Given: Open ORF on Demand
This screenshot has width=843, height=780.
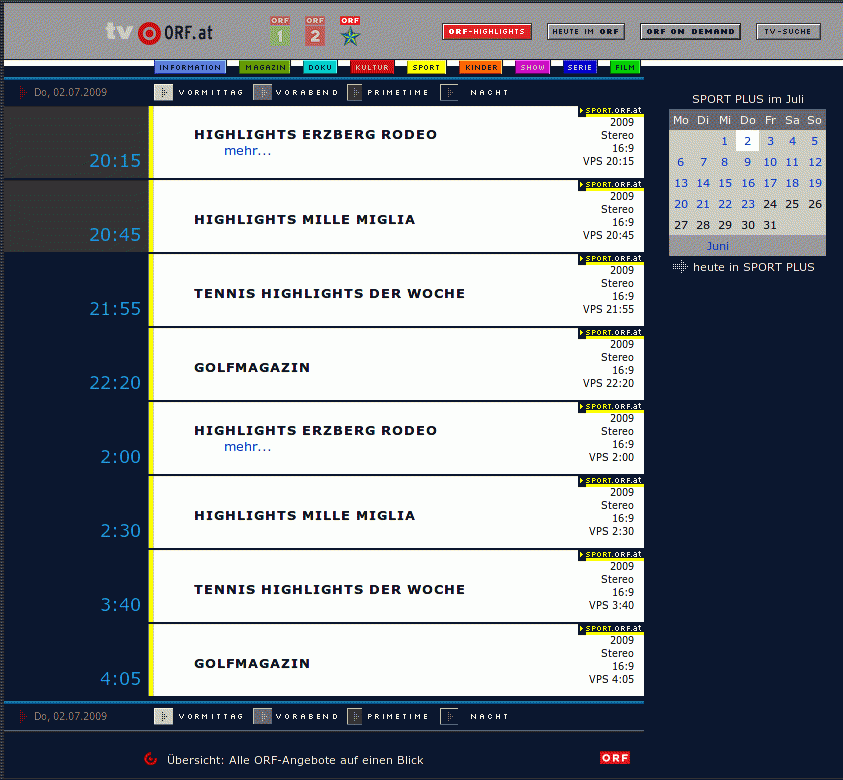Looking at the screenshot, I should [x=690, y=31].
